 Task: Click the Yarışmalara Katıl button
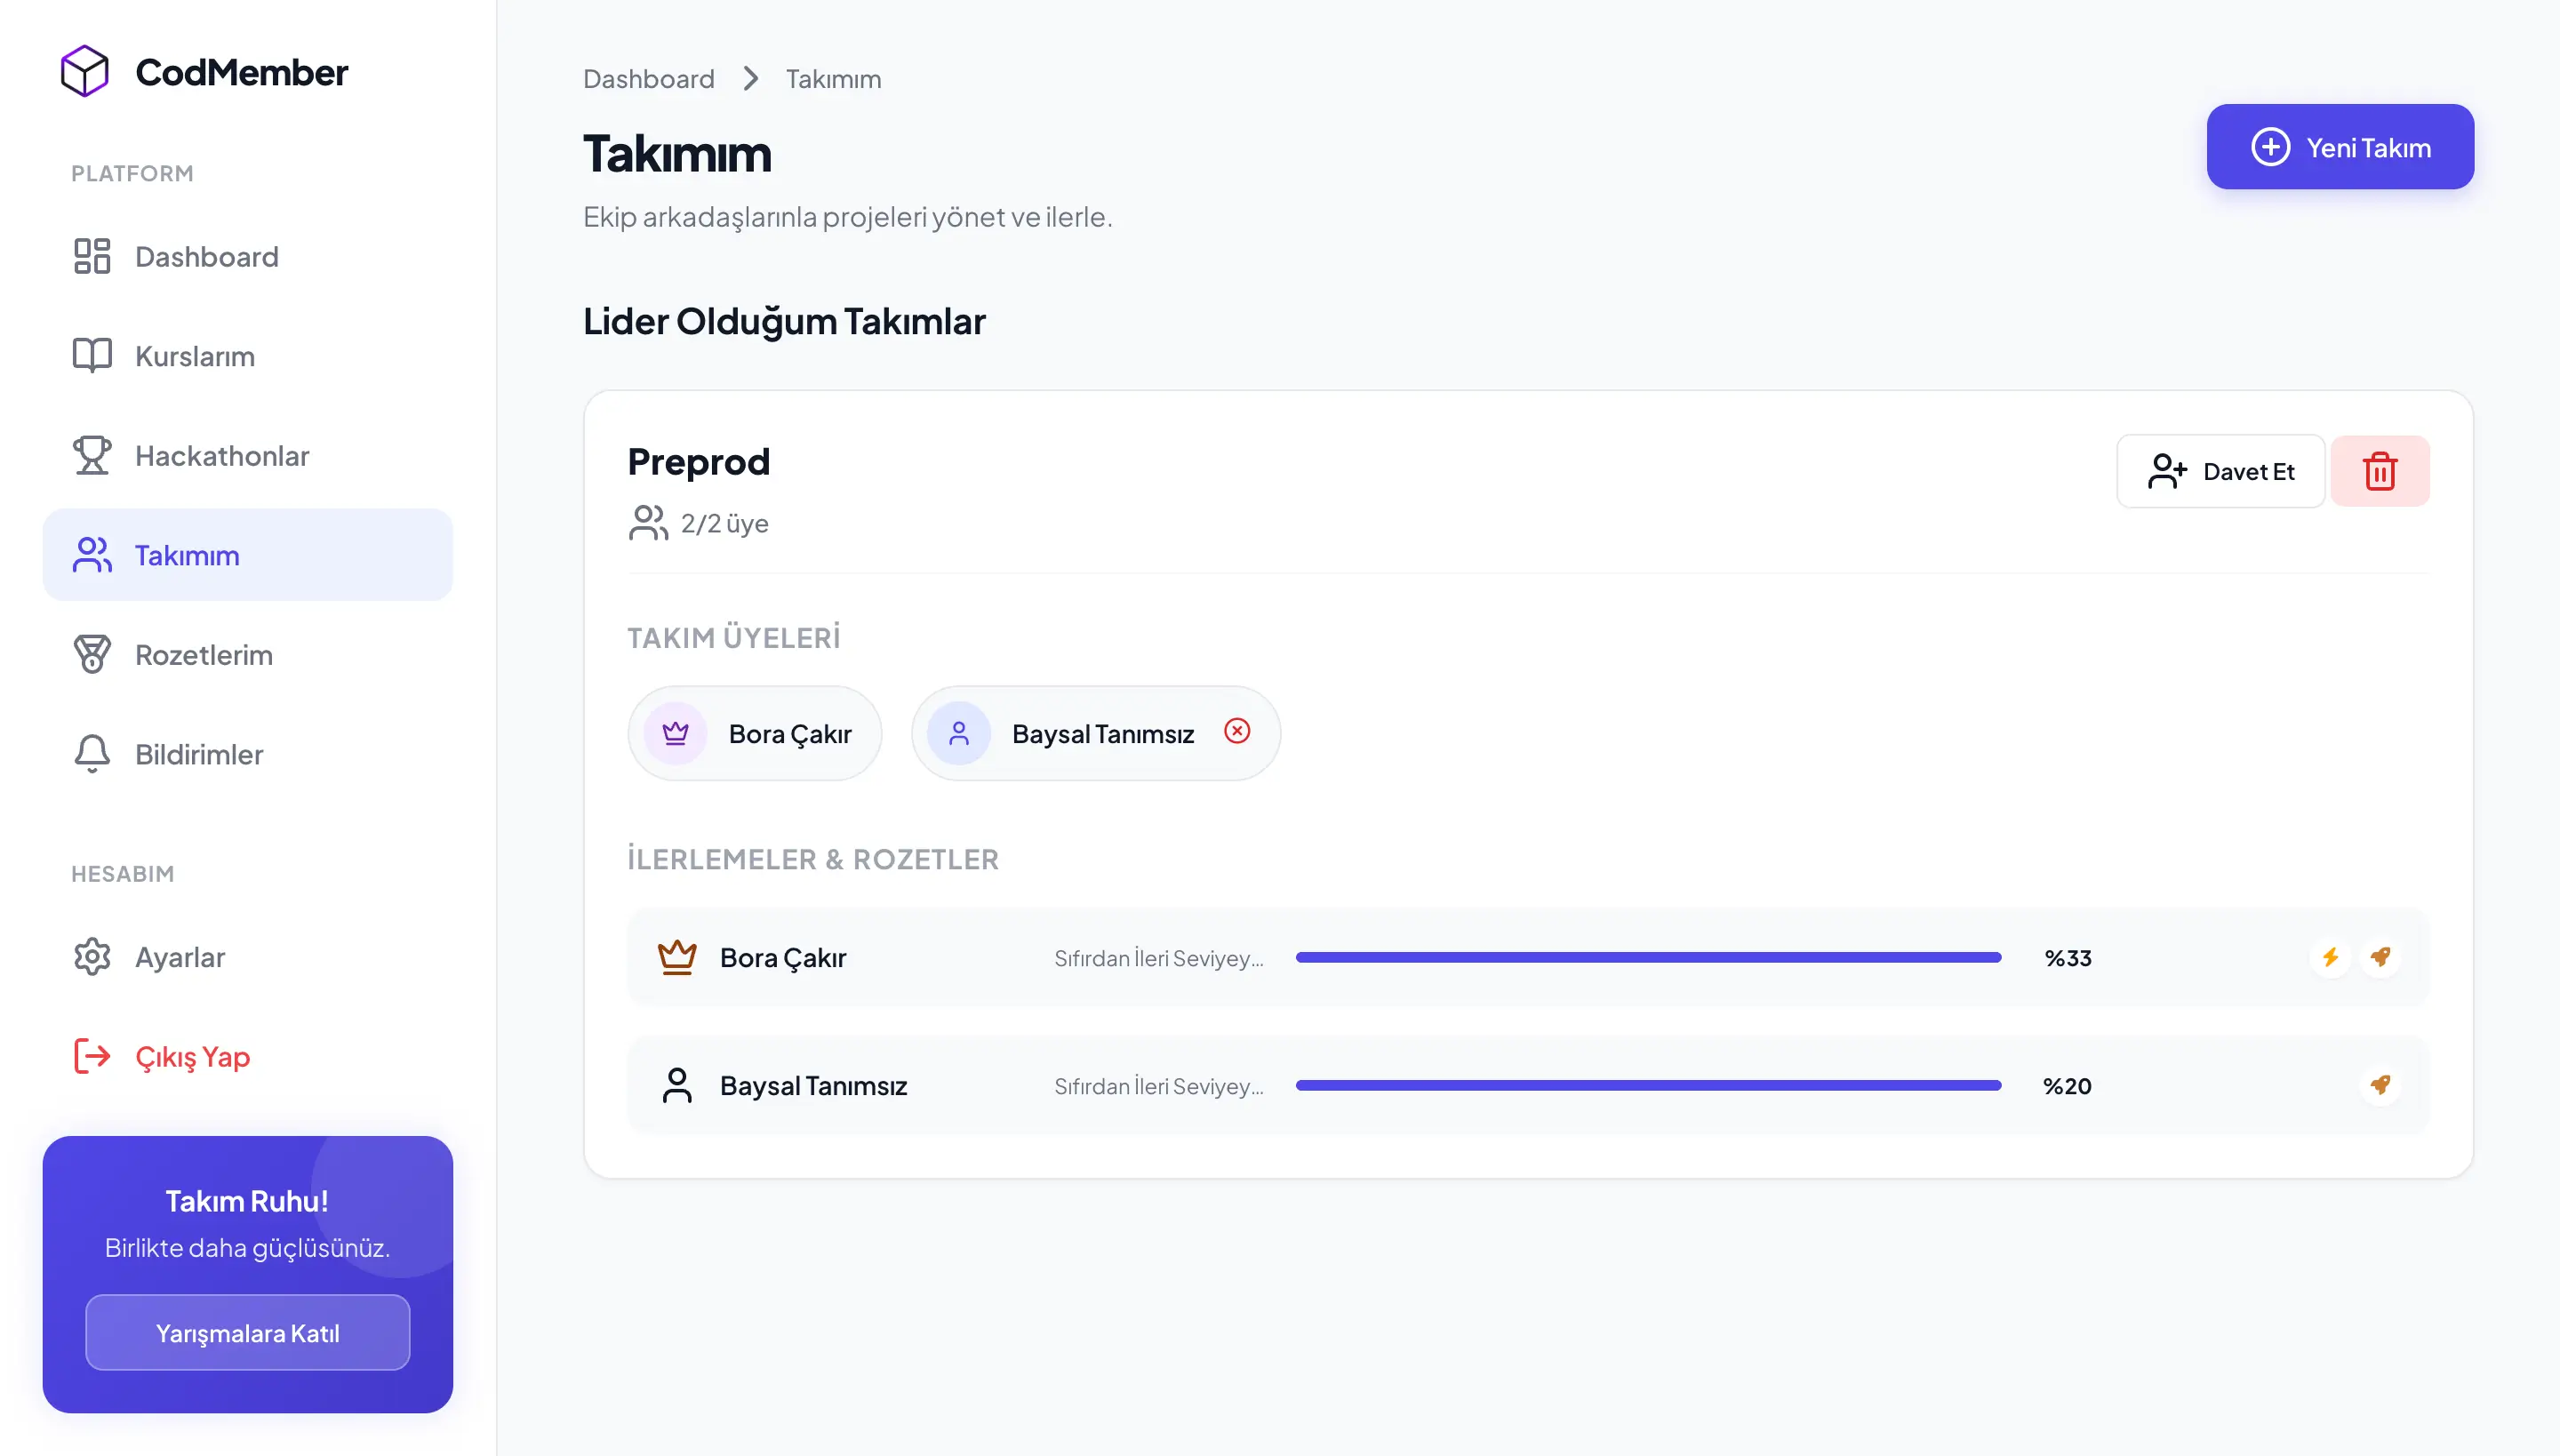click(247, 1333)
